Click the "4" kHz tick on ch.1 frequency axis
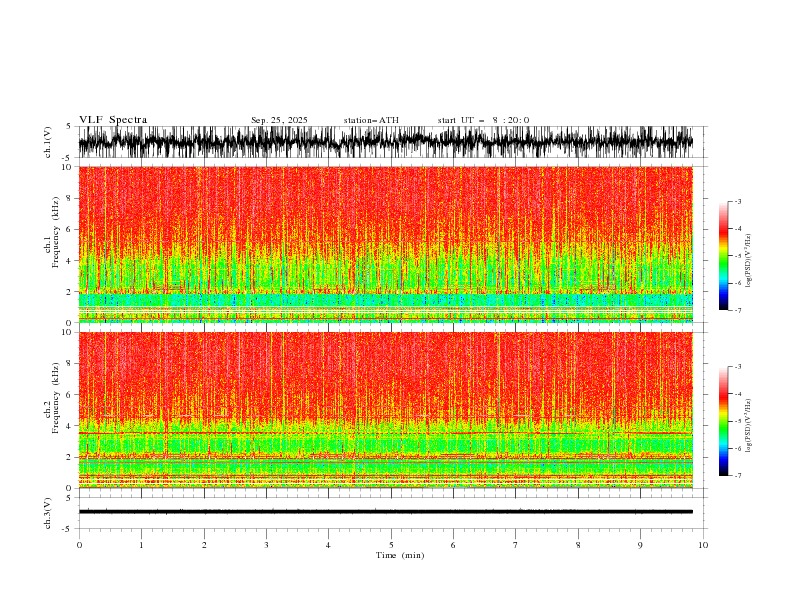Screen dimensions: 792x612 [x=69, y=261]
